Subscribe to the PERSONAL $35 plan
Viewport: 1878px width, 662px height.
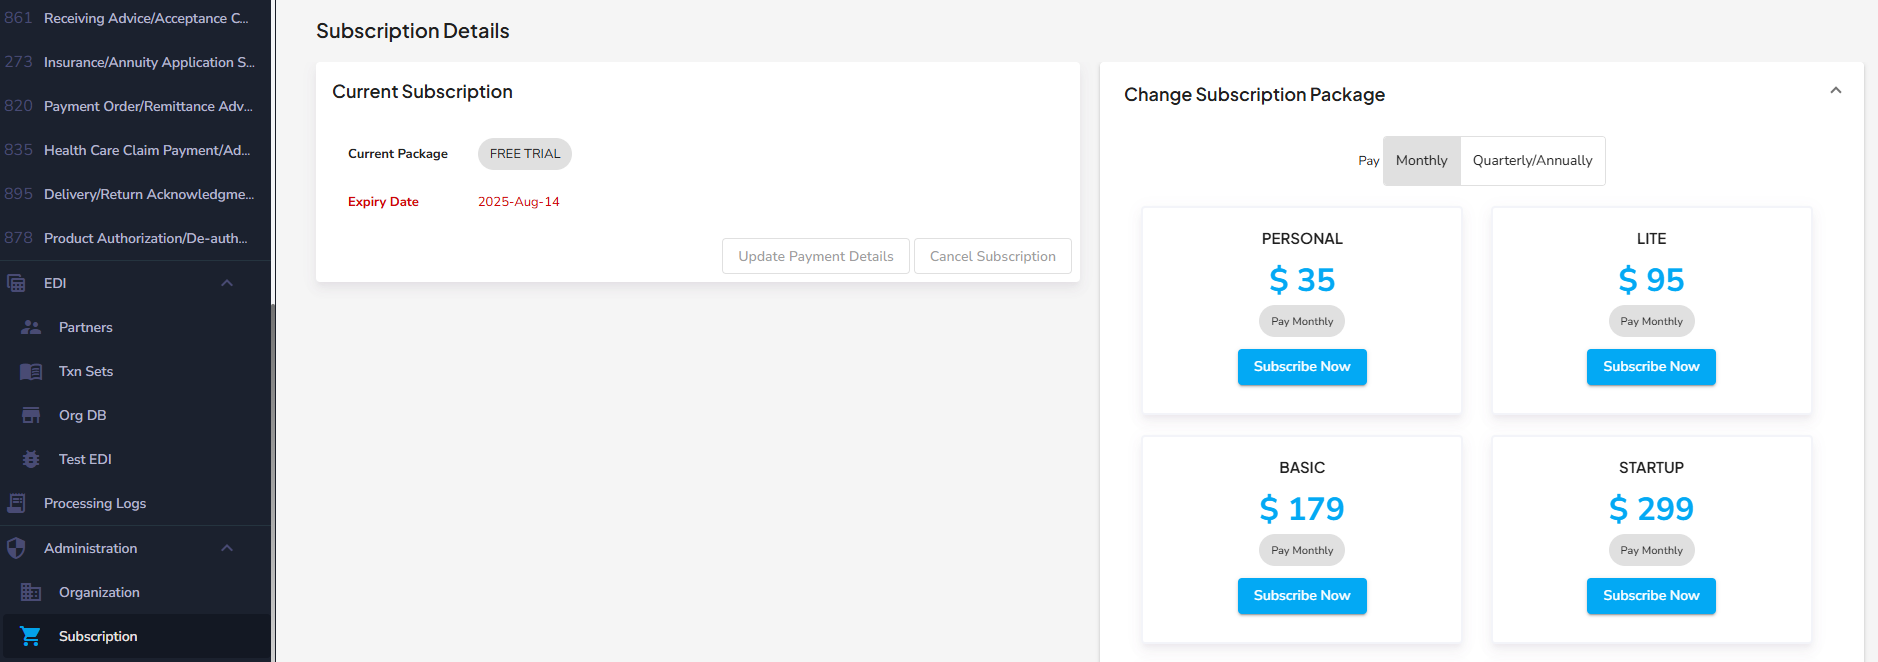pos(1302,367)
